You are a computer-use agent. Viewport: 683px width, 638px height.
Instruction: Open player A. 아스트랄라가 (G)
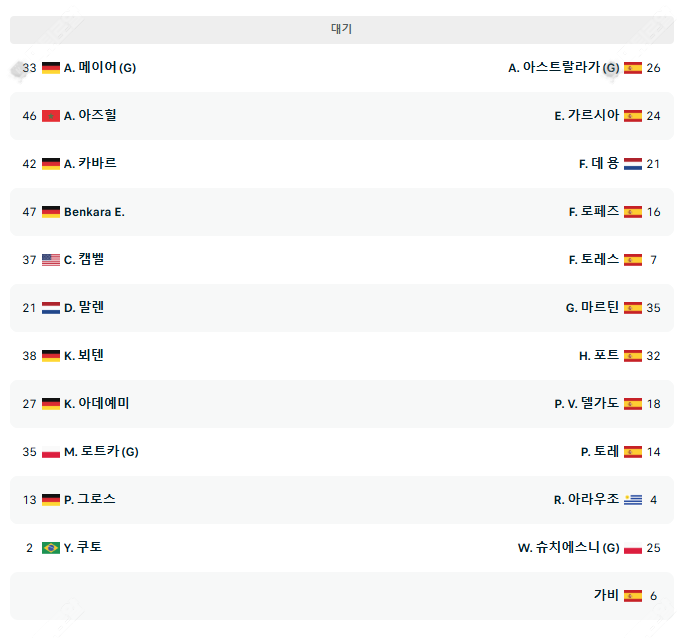(x=563, y=68)
